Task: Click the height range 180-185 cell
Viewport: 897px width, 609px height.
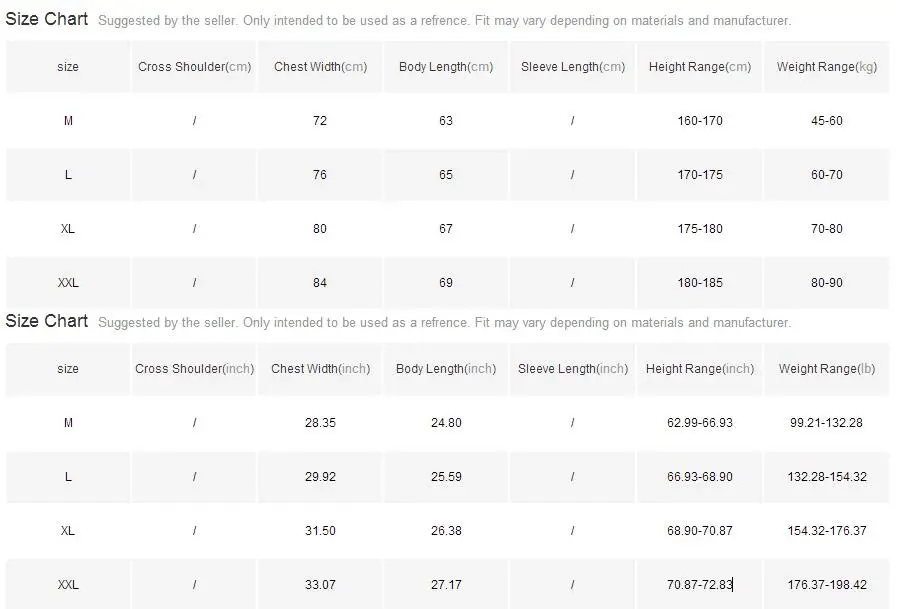Action: [699, 282]
